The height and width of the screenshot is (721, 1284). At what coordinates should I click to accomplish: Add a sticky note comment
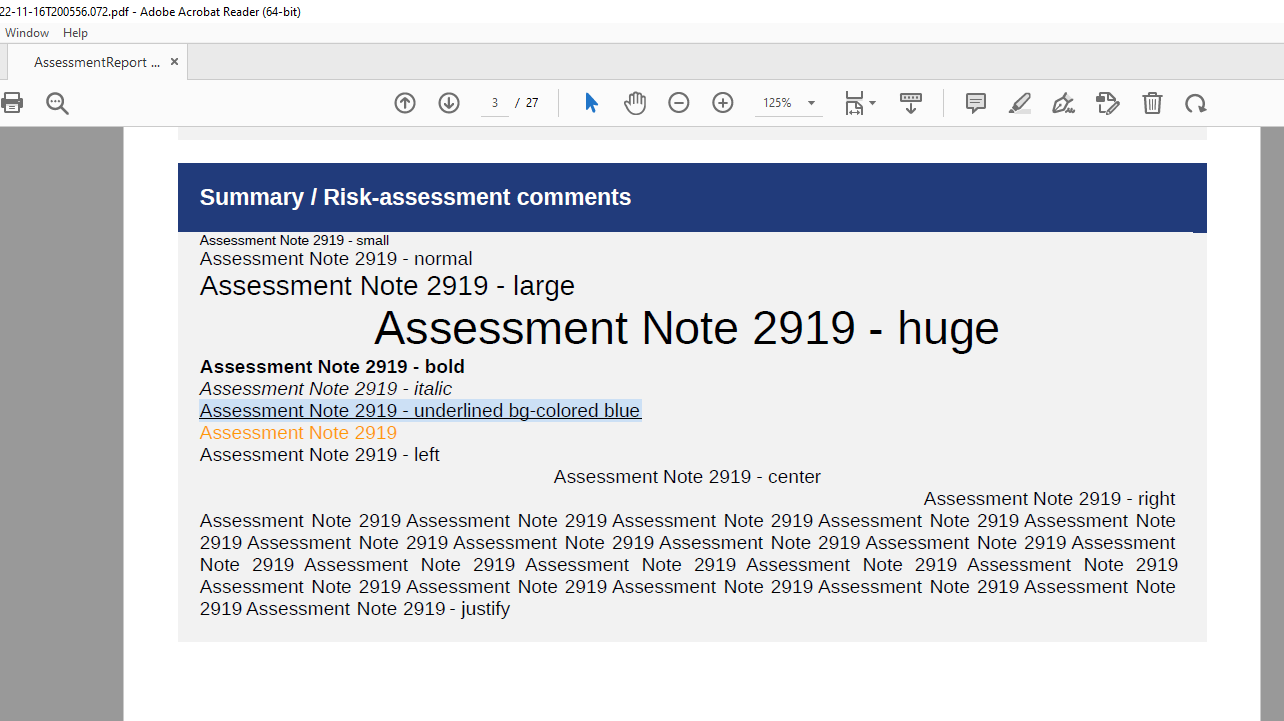point(976,103)
